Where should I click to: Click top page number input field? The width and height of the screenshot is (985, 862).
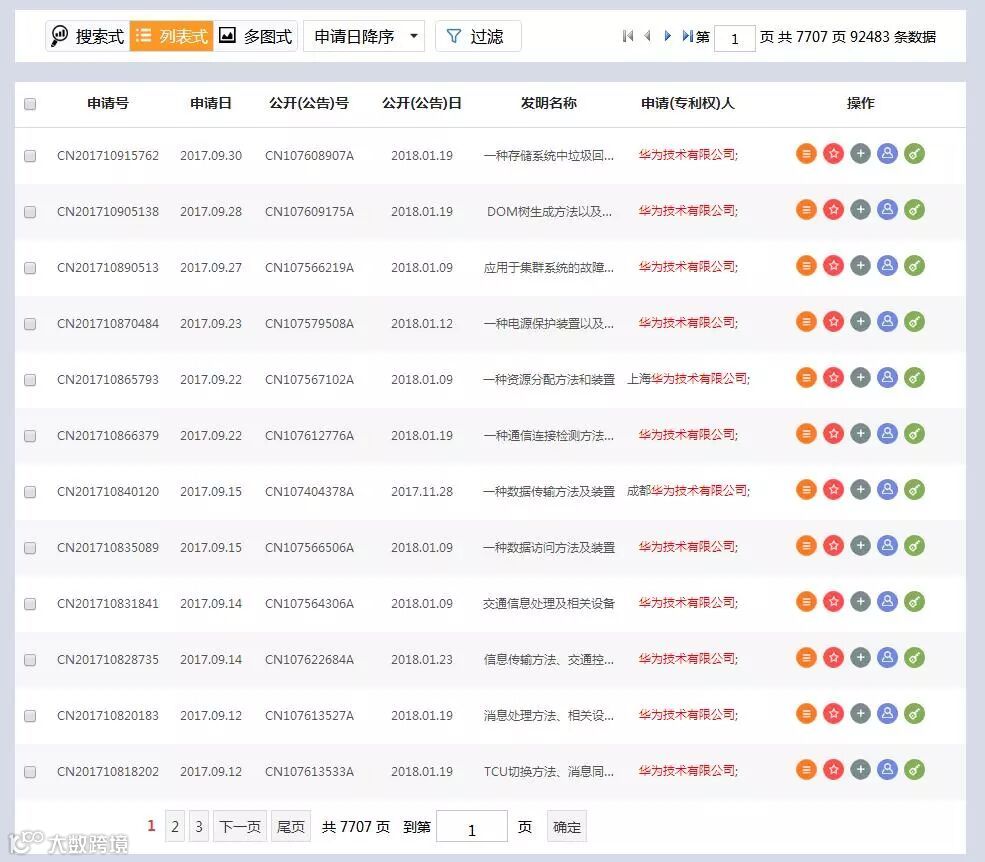tap(734, 38)
